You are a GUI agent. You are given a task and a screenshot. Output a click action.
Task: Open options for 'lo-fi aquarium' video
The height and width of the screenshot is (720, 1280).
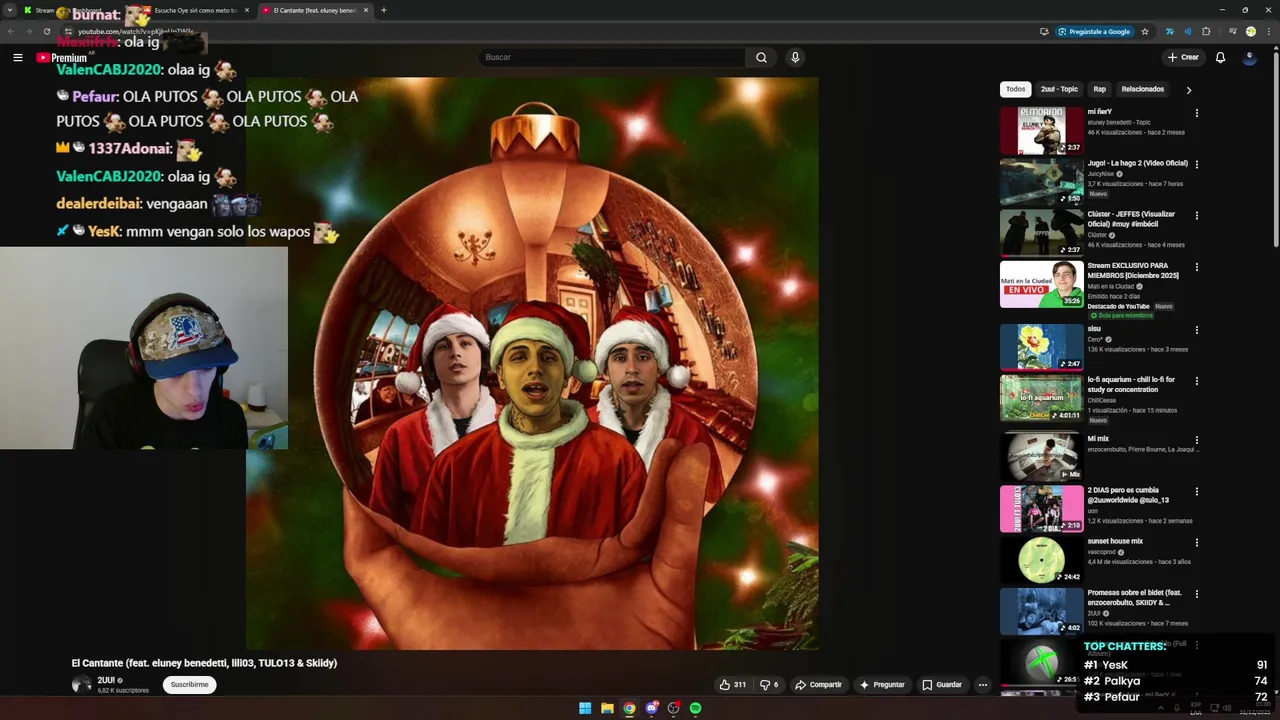click(1196, 381)
